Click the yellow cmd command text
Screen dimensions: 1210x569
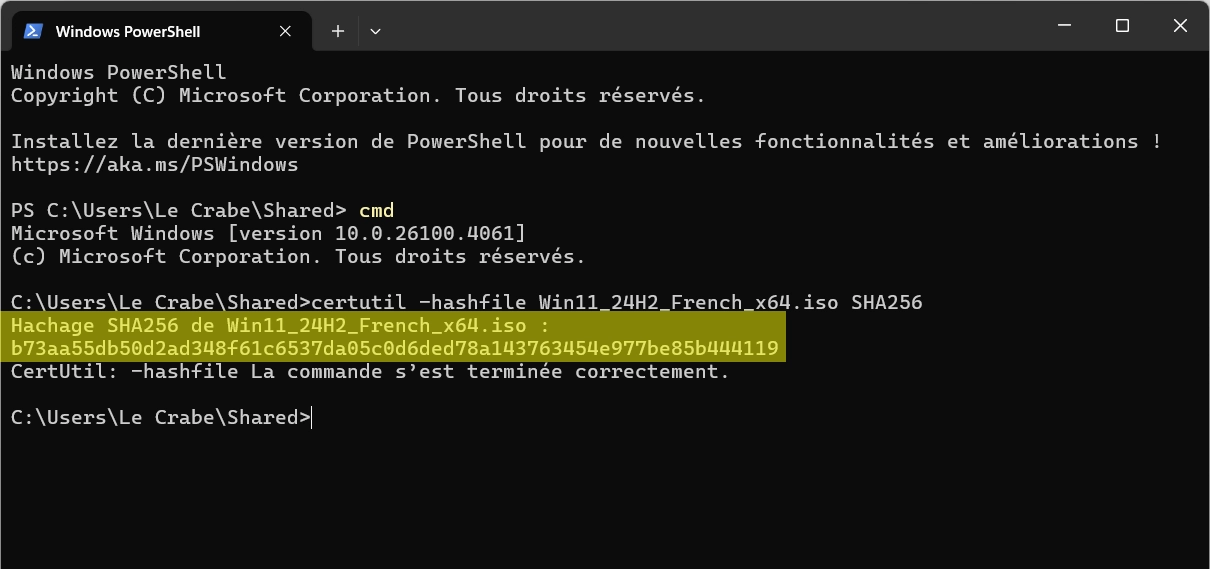point(376,210)
